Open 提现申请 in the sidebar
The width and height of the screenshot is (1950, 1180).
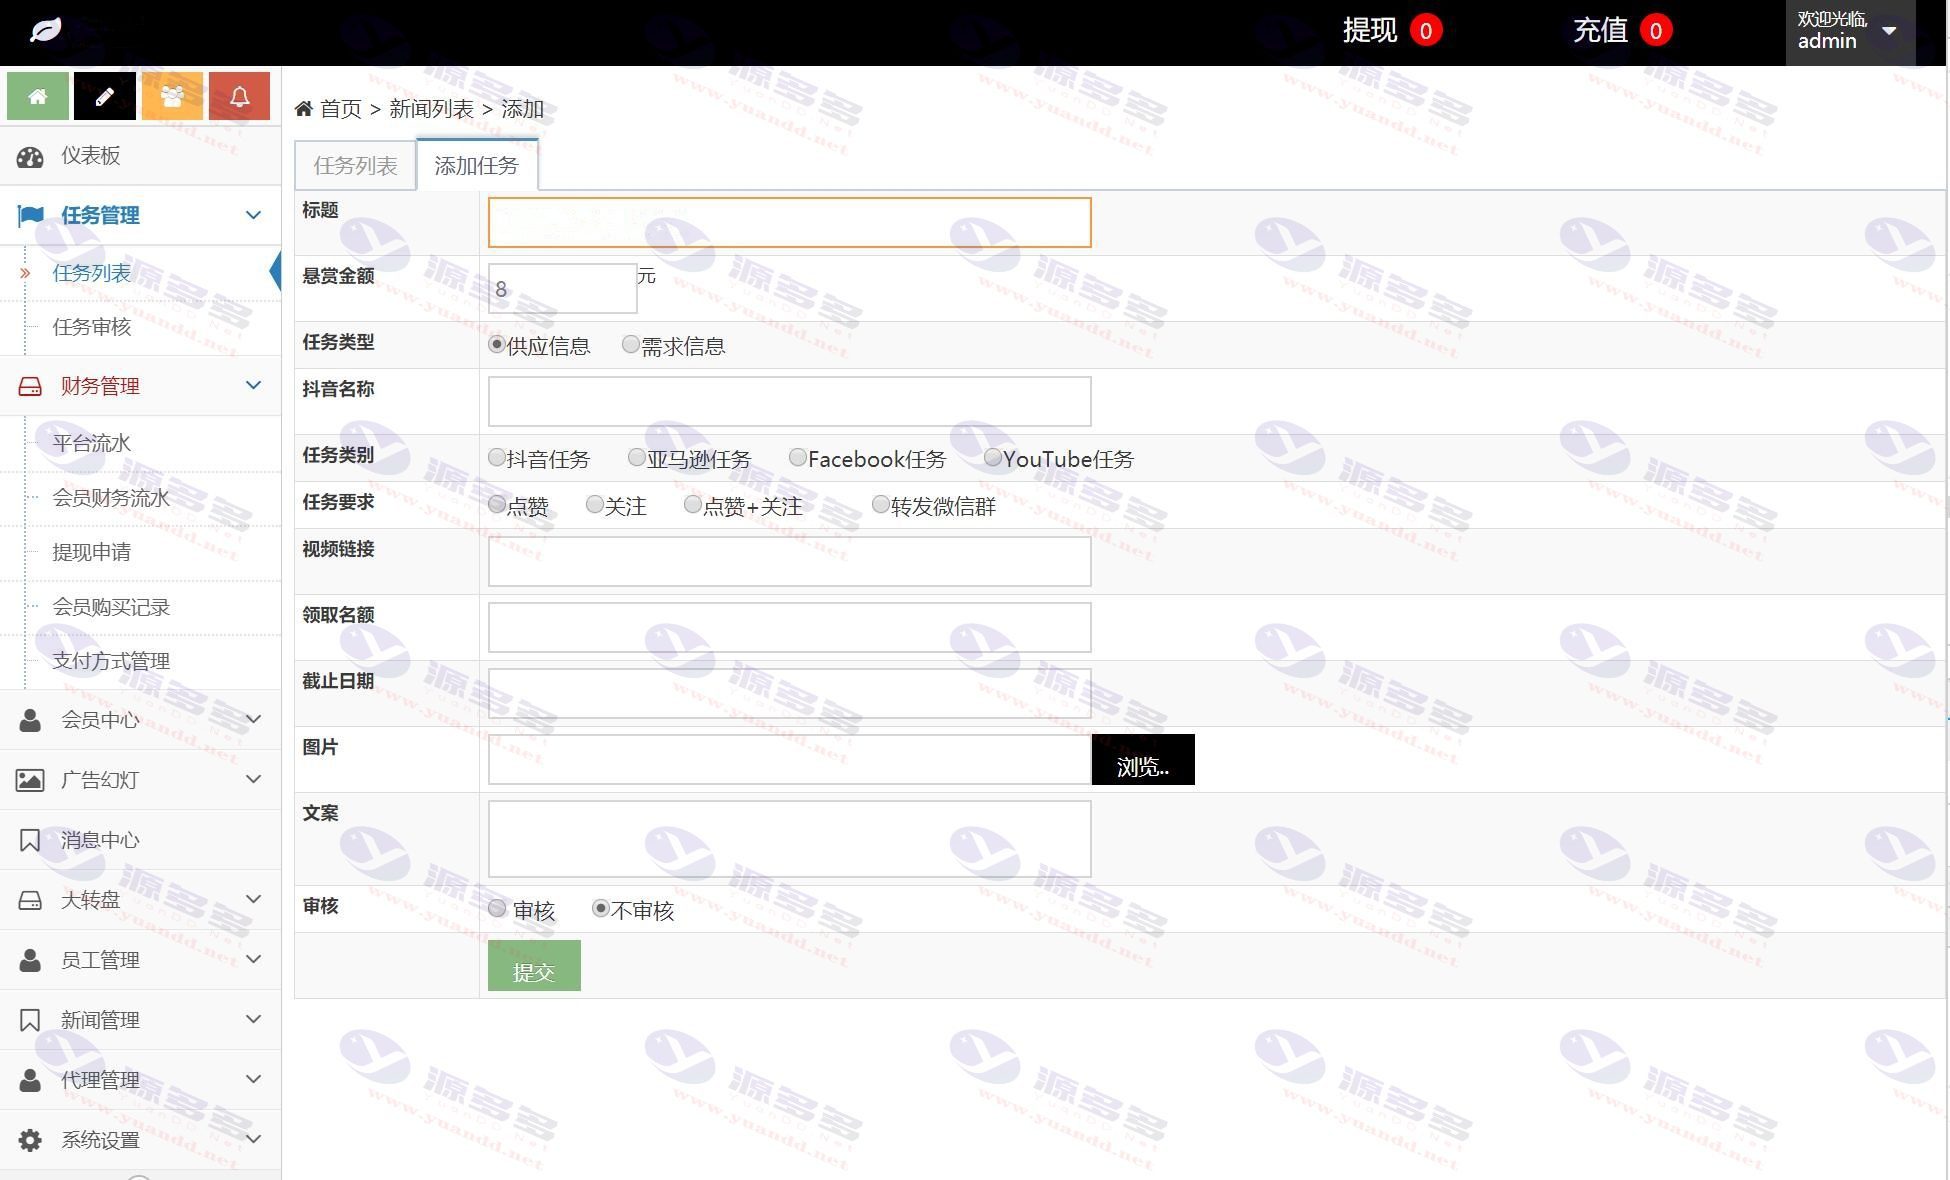(x=92, y=552)
